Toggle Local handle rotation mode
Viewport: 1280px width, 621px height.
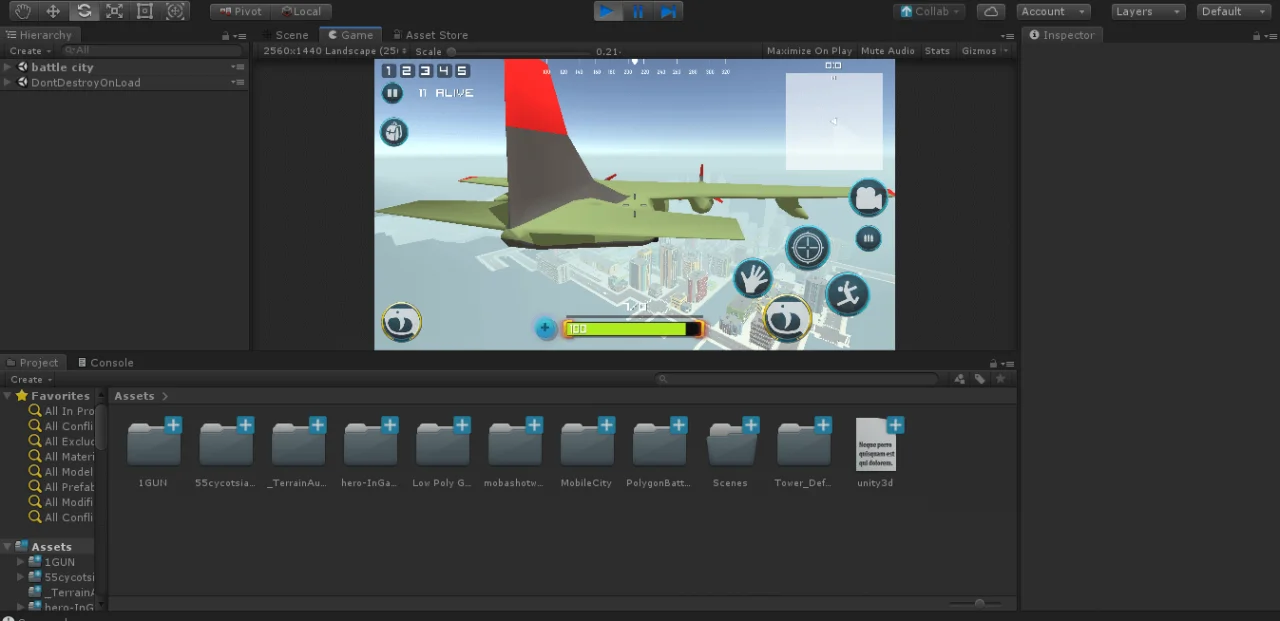click(x=300, y=11)
